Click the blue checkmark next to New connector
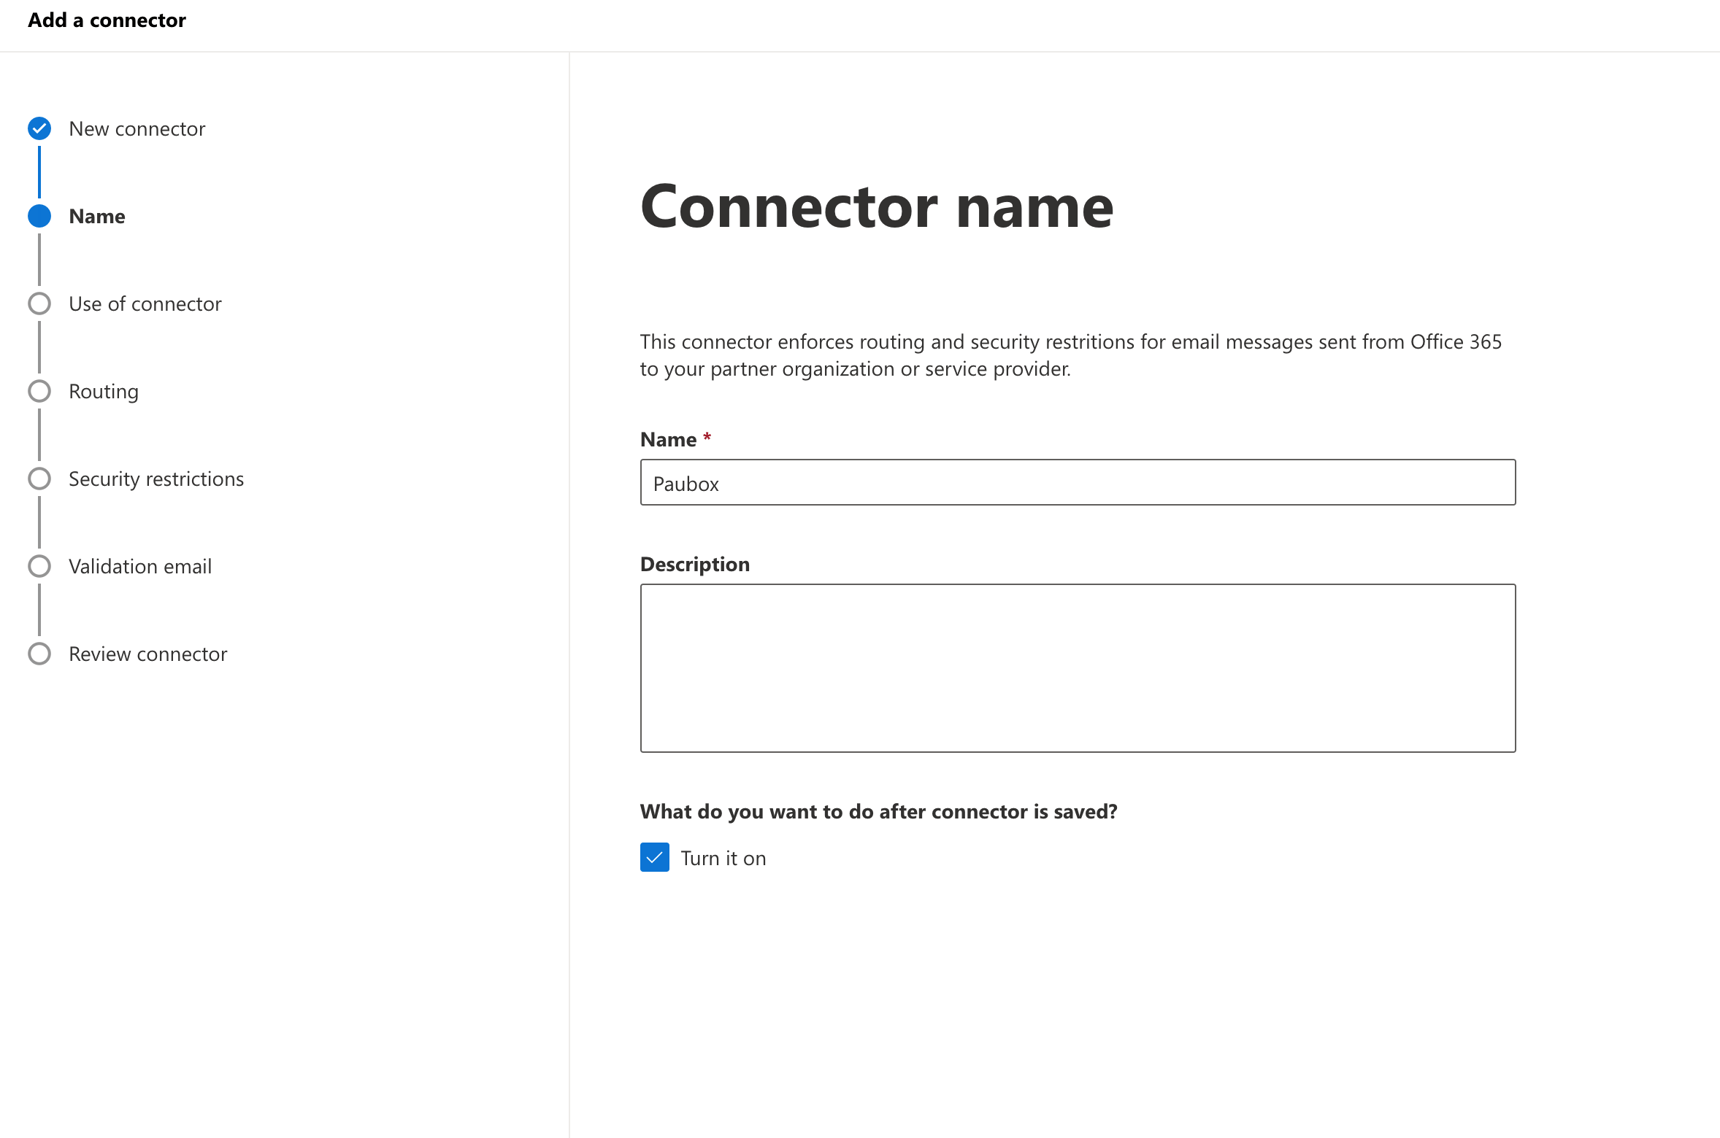Viewport: 1720px width, 1138px height. pos(39,128)
